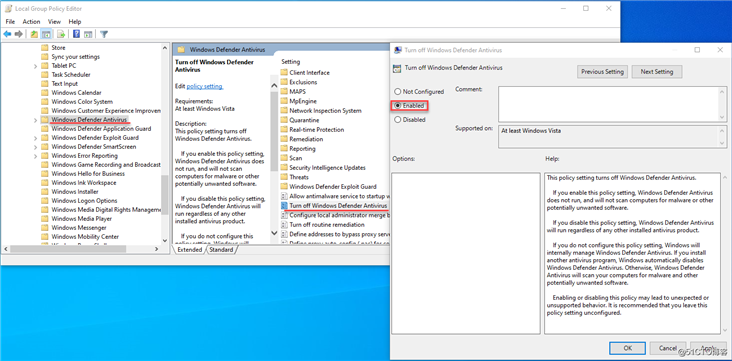
Task: Click the tree pane vertical scrollbar thumb
Action: [164, 195]
